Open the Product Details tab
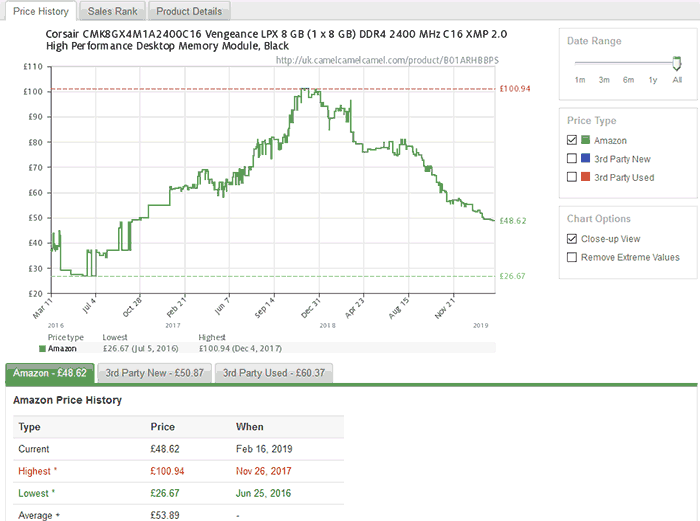Image resolution: width=700 pixels, height=521 pixels. (x=189, y=11)
